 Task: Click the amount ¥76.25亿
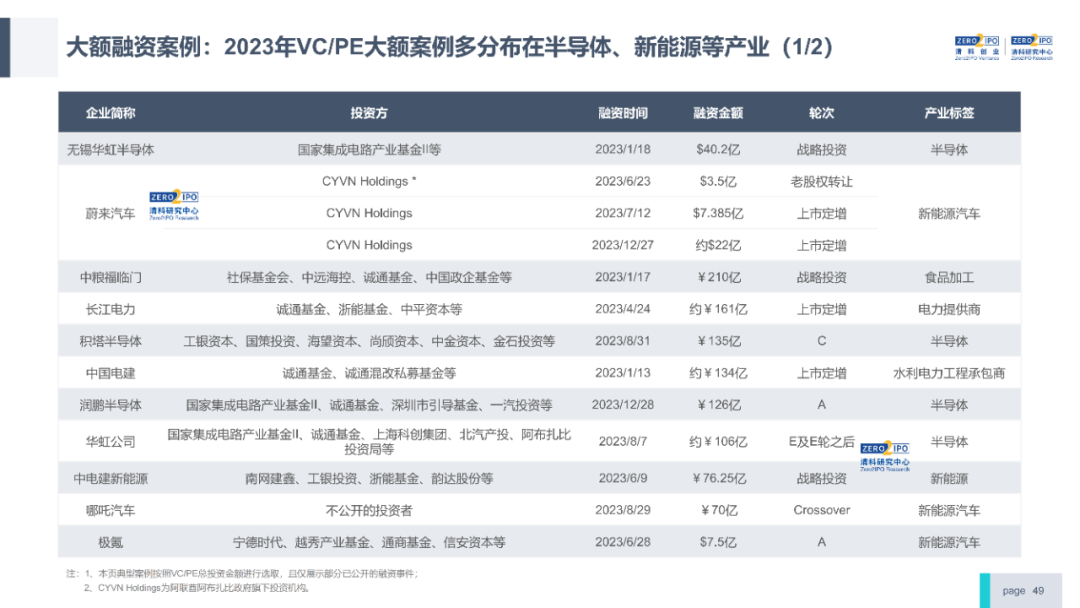[718, 479]
